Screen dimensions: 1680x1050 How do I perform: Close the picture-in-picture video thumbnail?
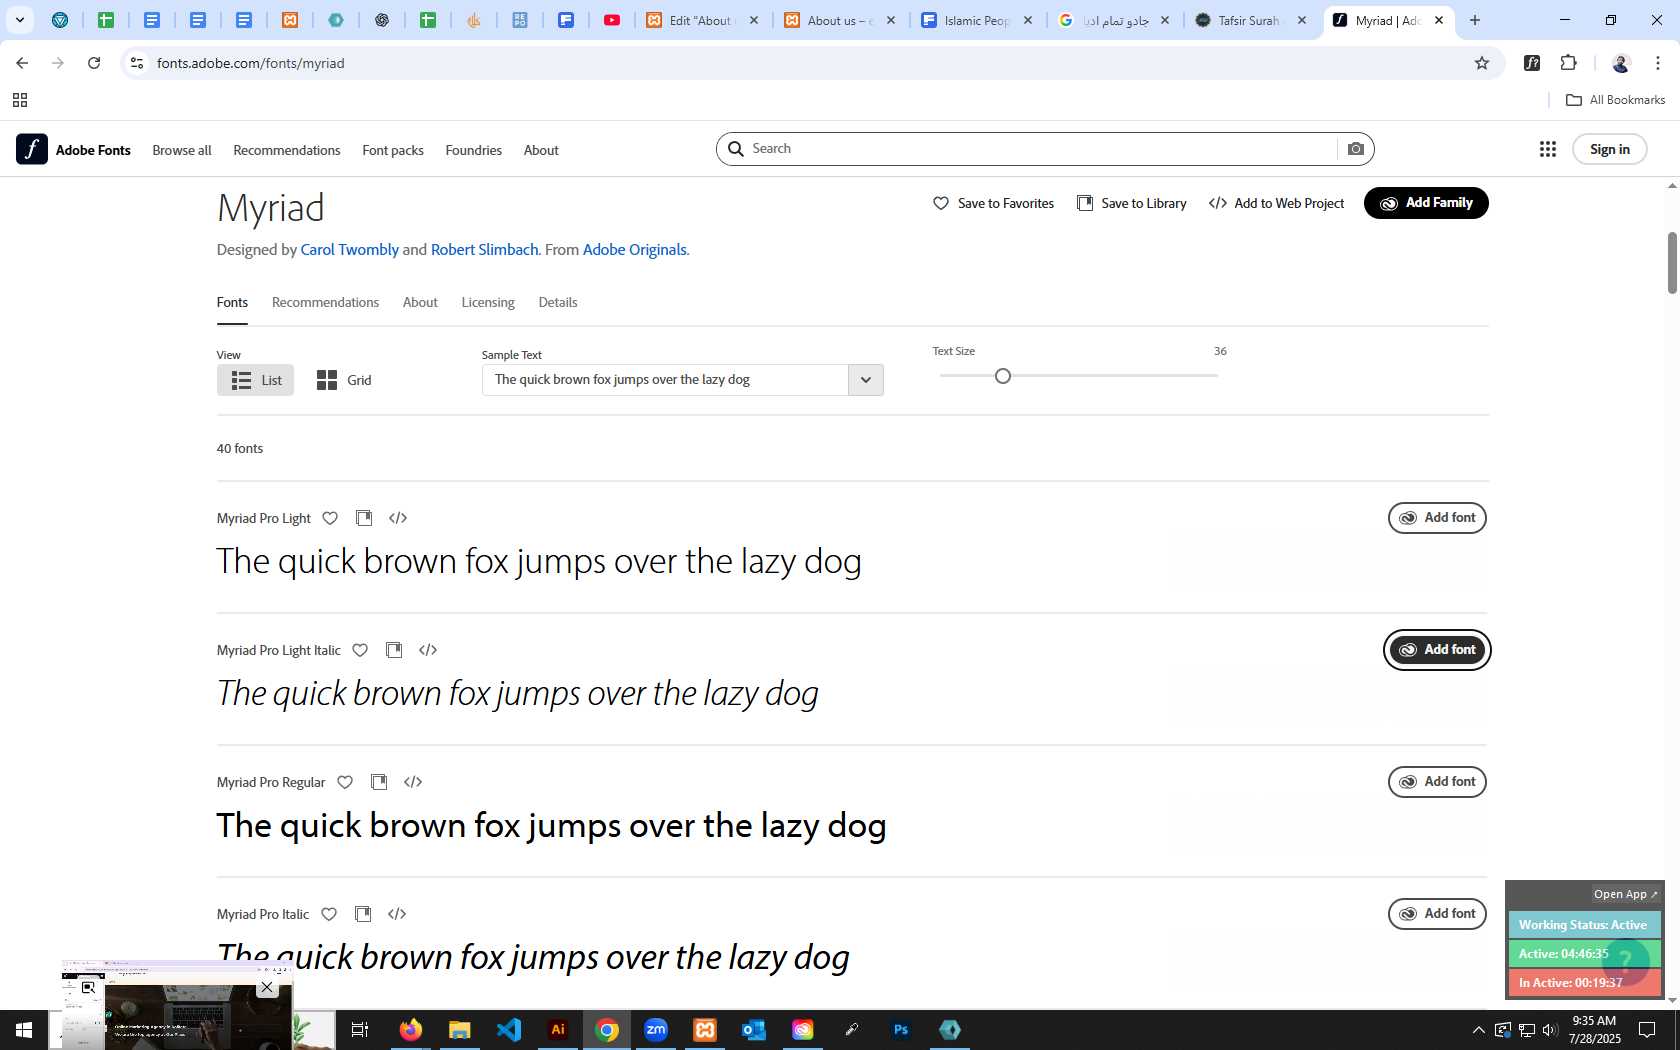(267, 987)
